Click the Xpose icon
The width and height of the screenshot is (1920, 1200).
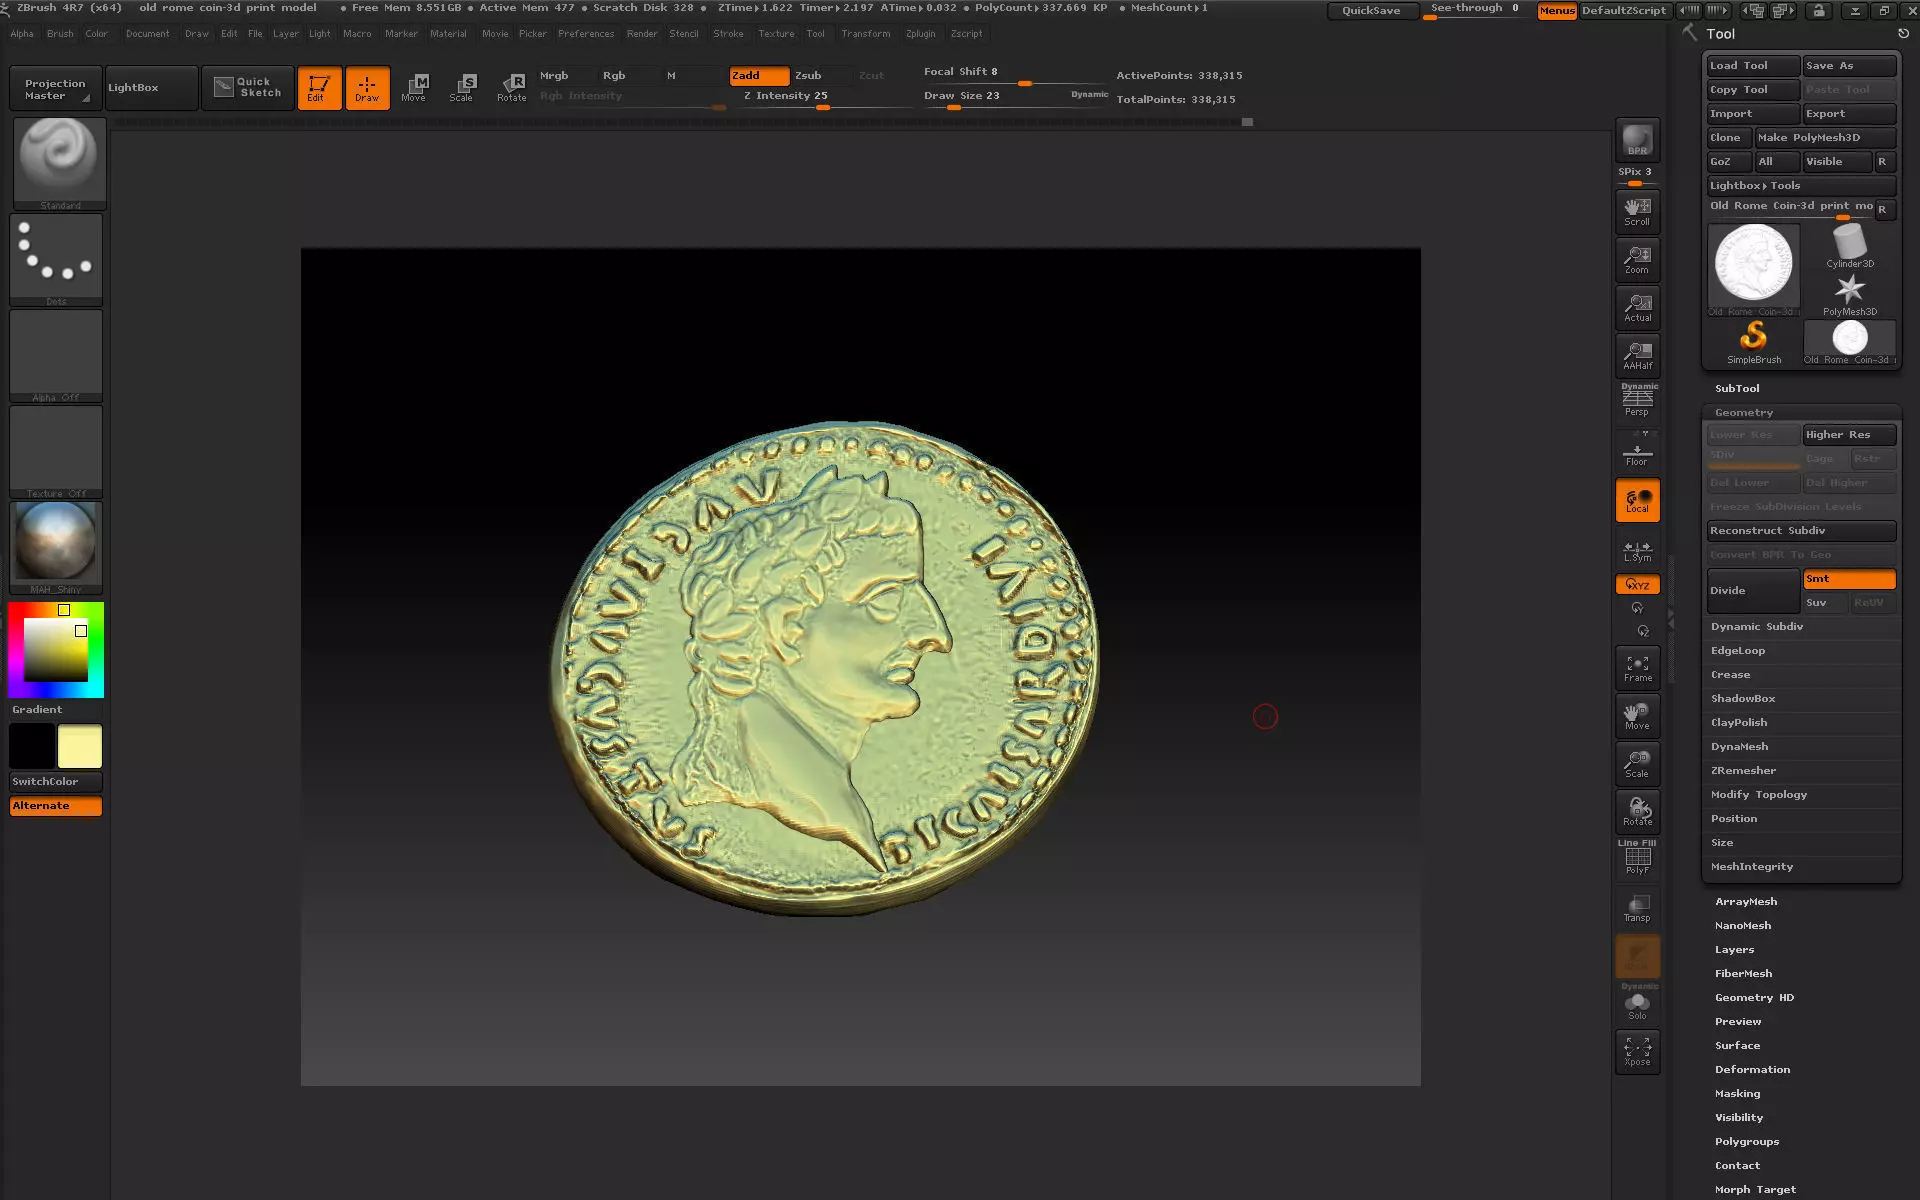tap(1637, 1050)
